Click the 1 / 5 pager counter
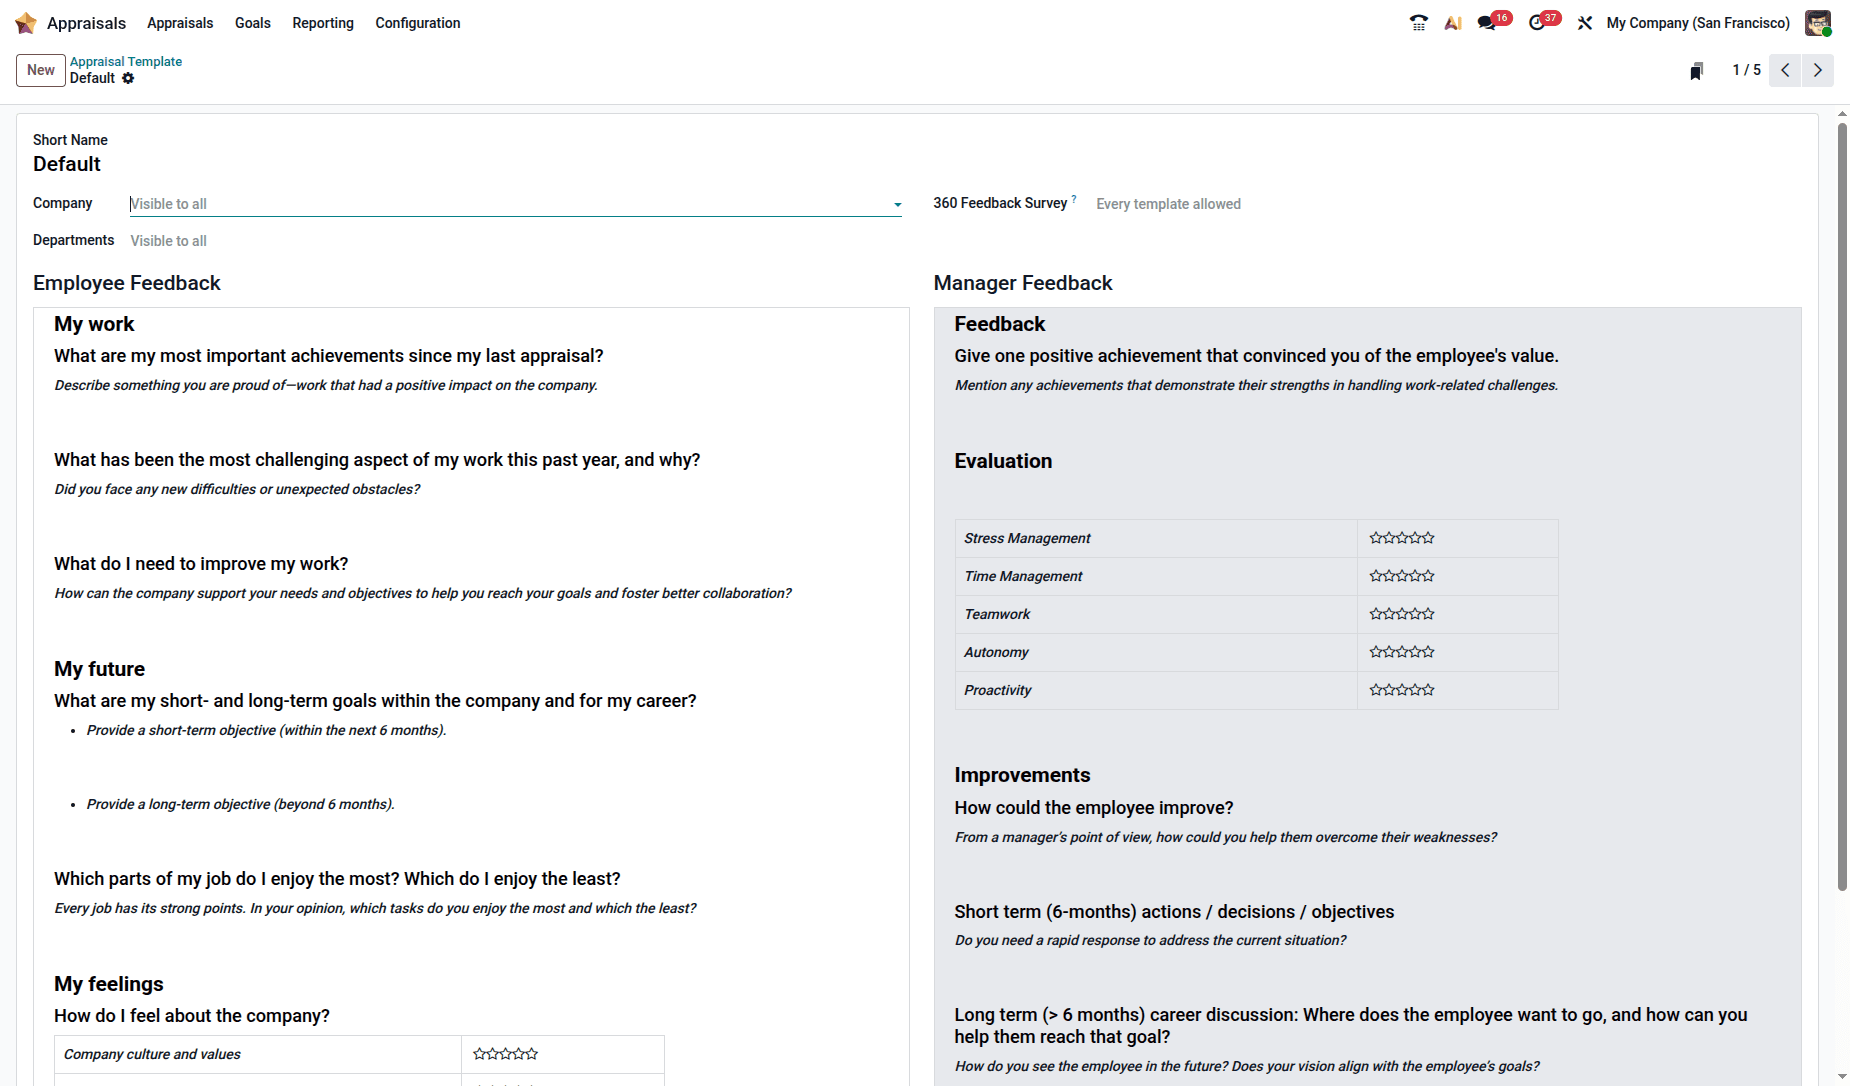Screen dimensions: 1850x1086 tap(1747, 70)
